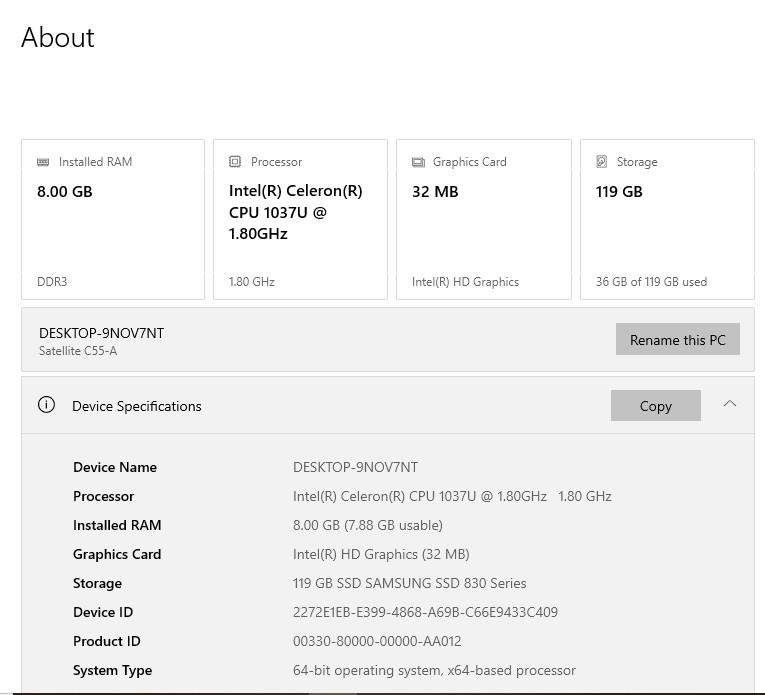Click the Rename this PC button

point(678,339)
